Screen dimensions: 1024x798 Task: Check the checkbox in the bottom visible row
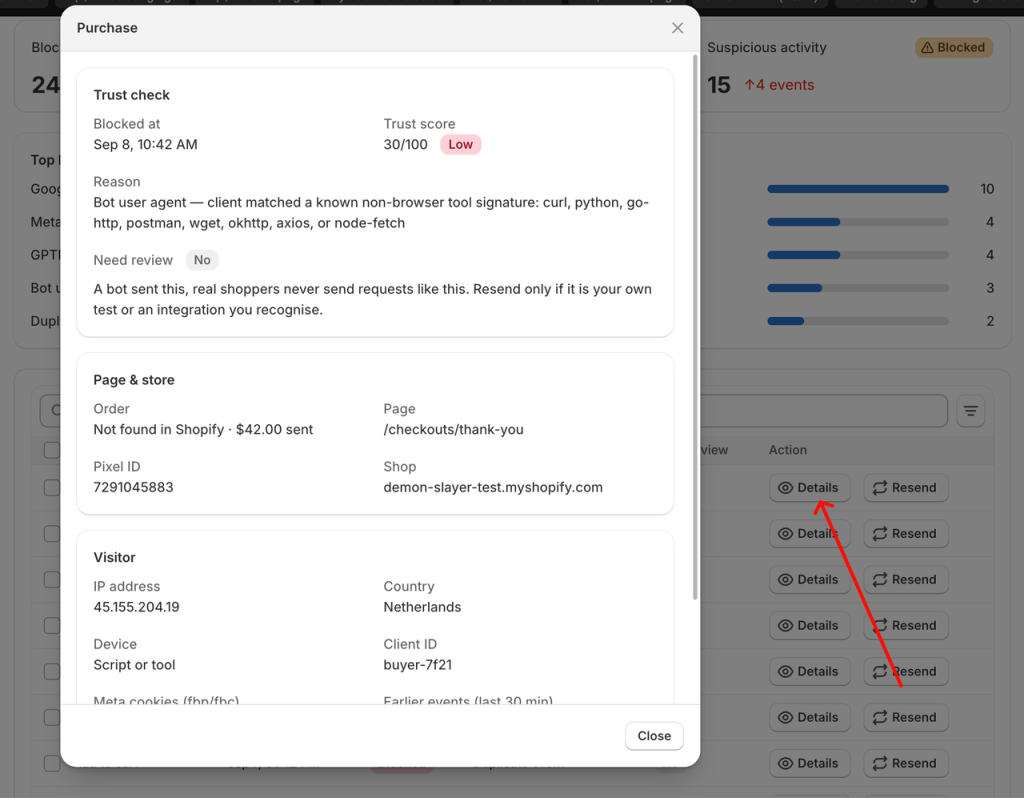(52, 763)
